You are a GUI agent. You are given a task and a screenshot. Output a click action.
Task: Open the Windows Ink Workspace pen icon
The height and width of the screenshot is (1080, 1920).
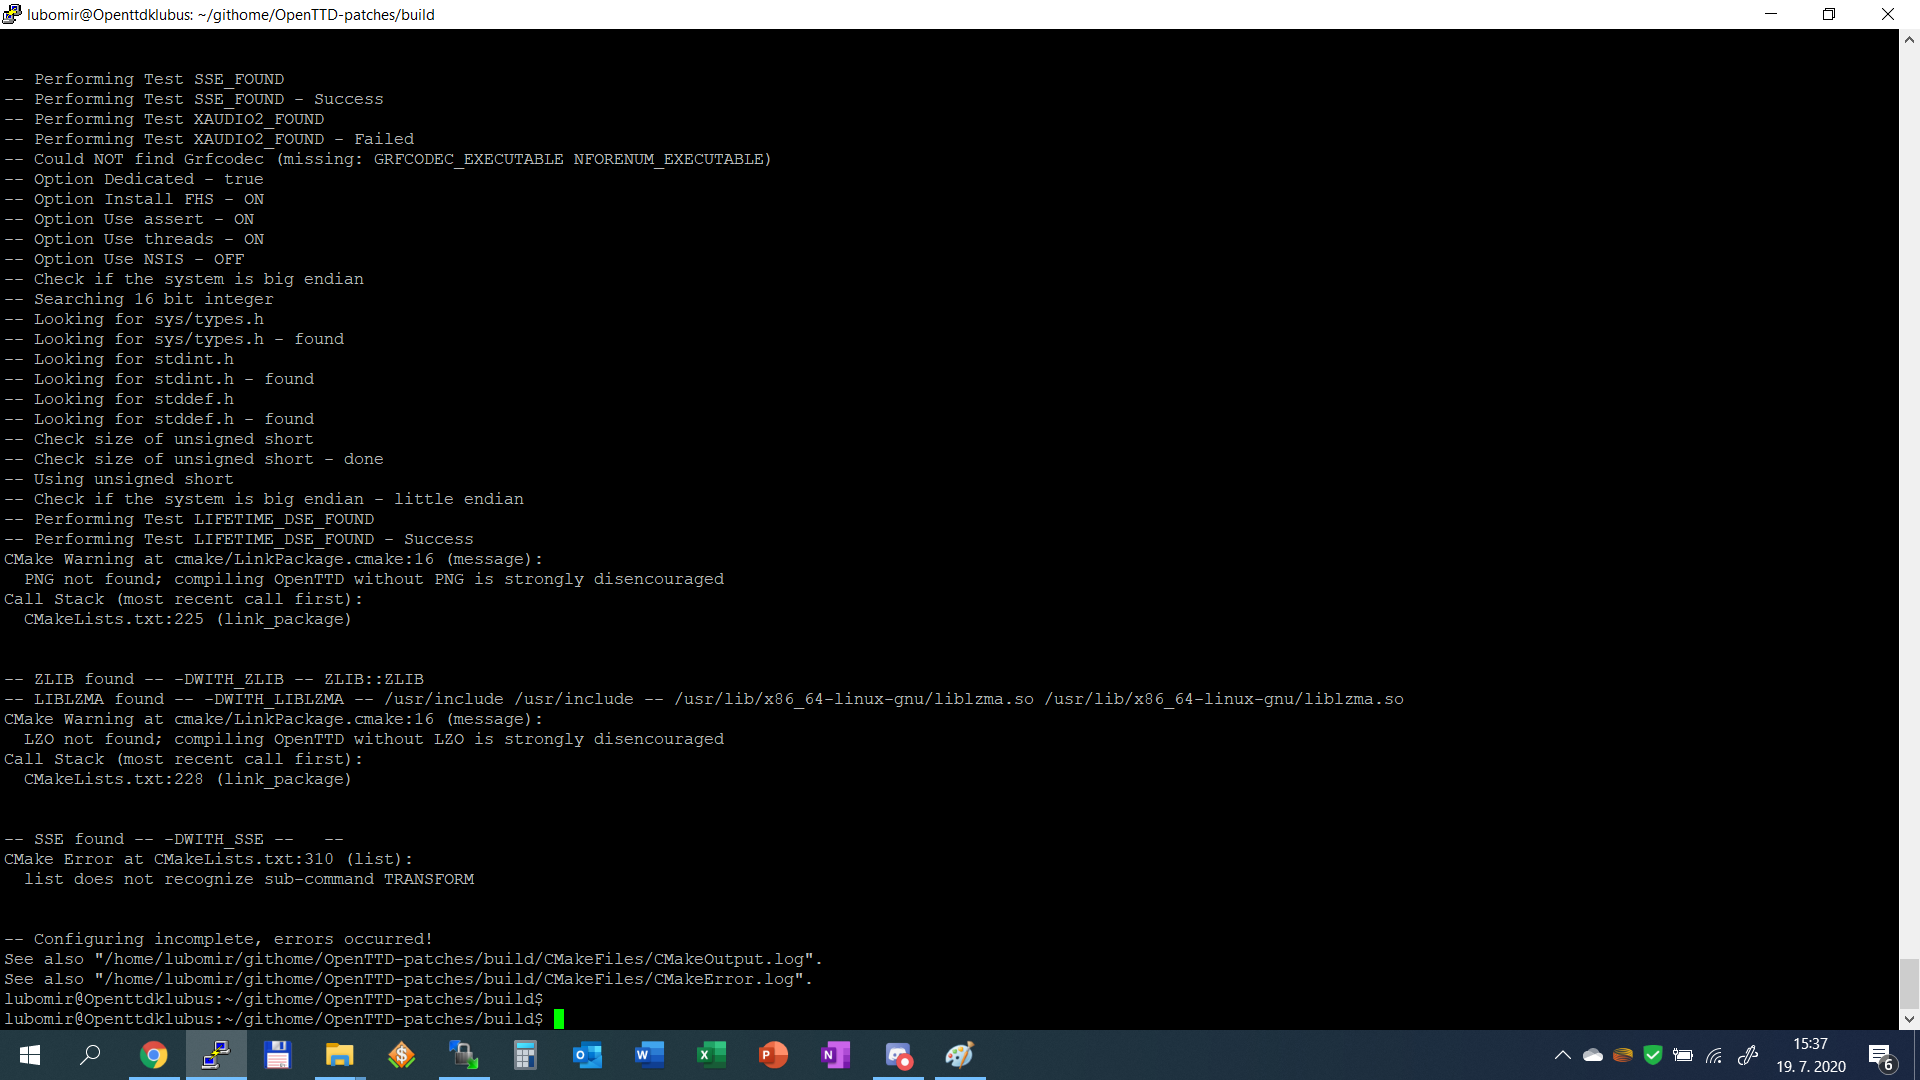click(1748, 1055)
